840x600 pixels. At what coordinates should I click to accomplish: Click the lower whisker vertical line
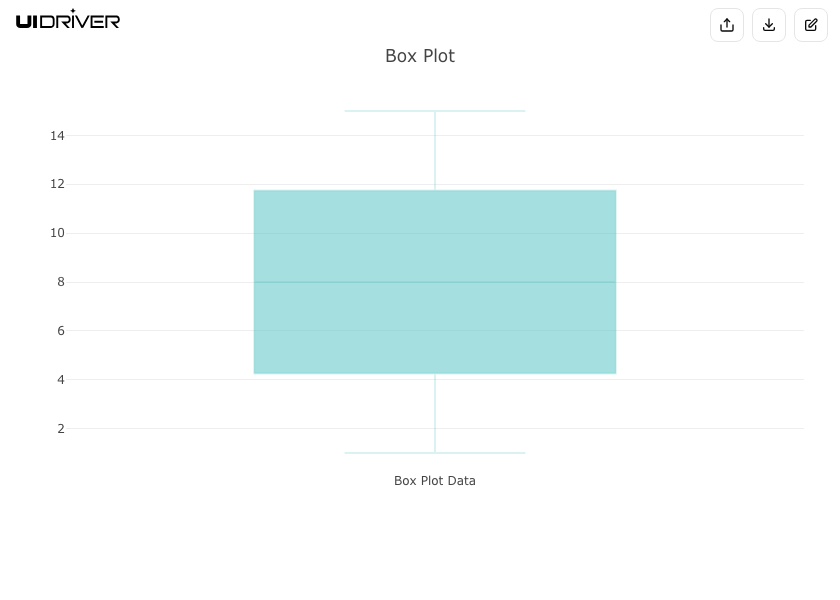(435, 413)
